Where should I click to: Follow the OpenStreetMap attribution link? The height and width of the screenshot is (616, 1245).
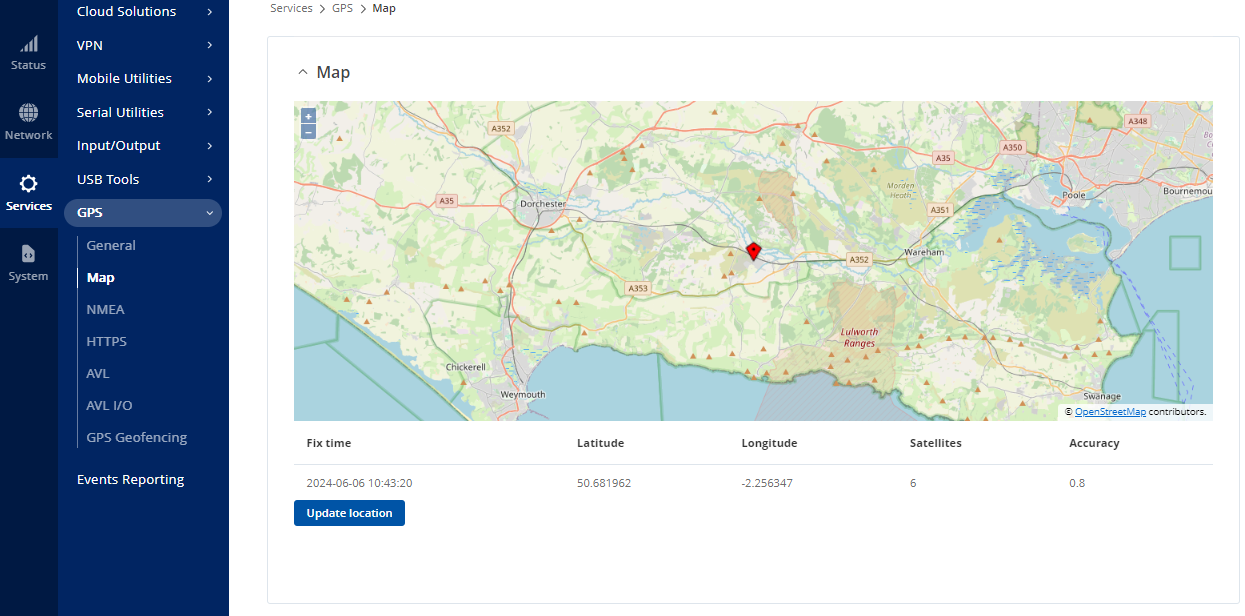pos(1110,410)
